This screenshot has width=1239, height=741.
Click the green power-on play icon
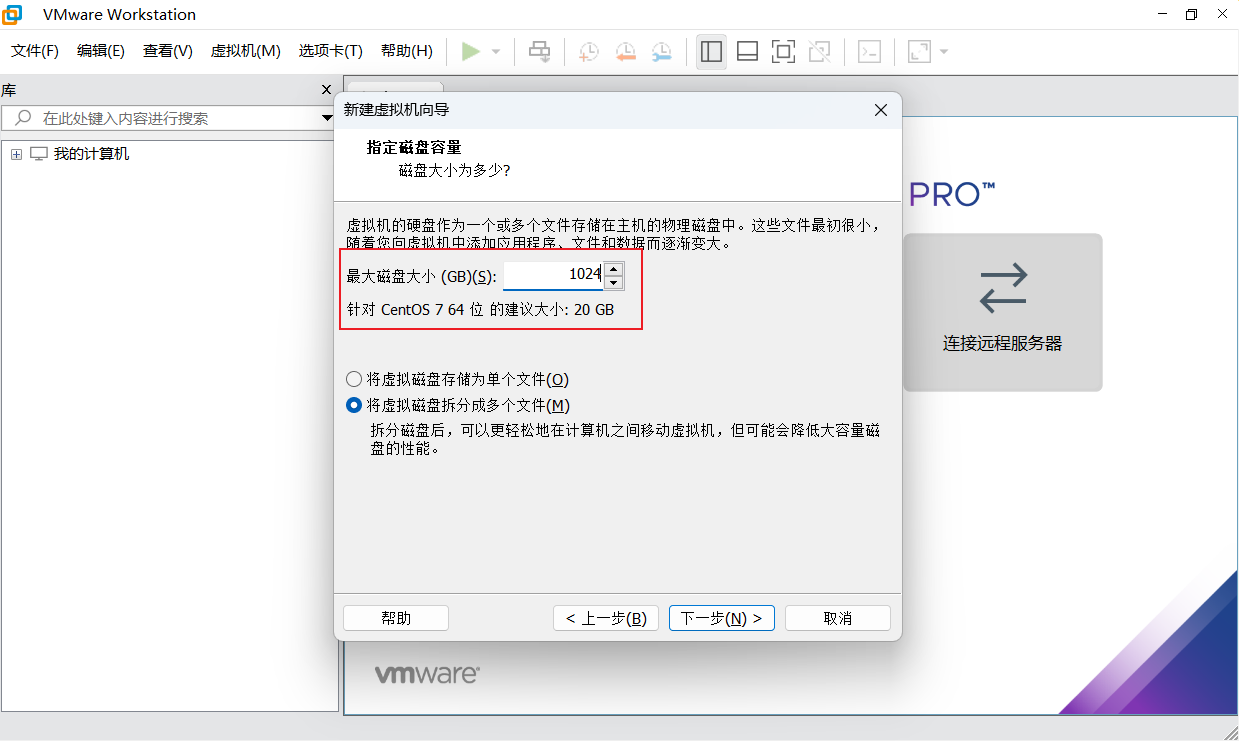point(471,52)
